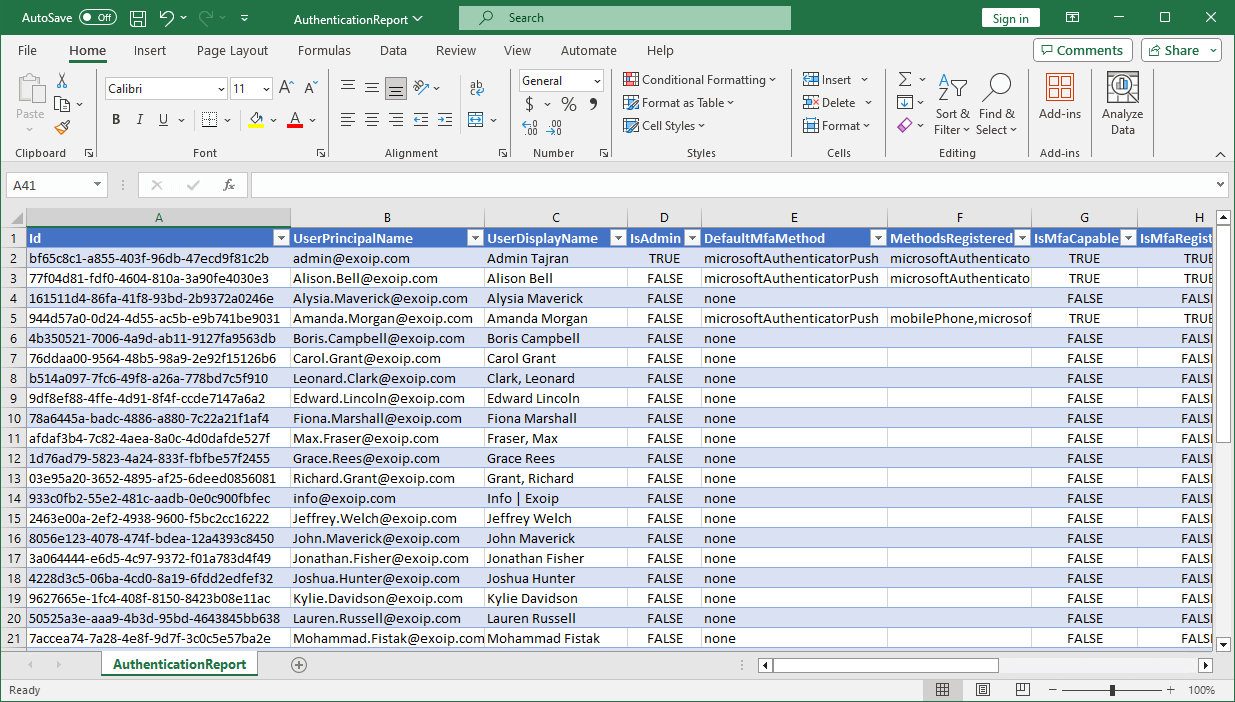This screenshot has height=702, width=1235.
Task: Open the UserPrincipalName column filter dropdown
Action: pyautogui.click(x=474, y=238)
